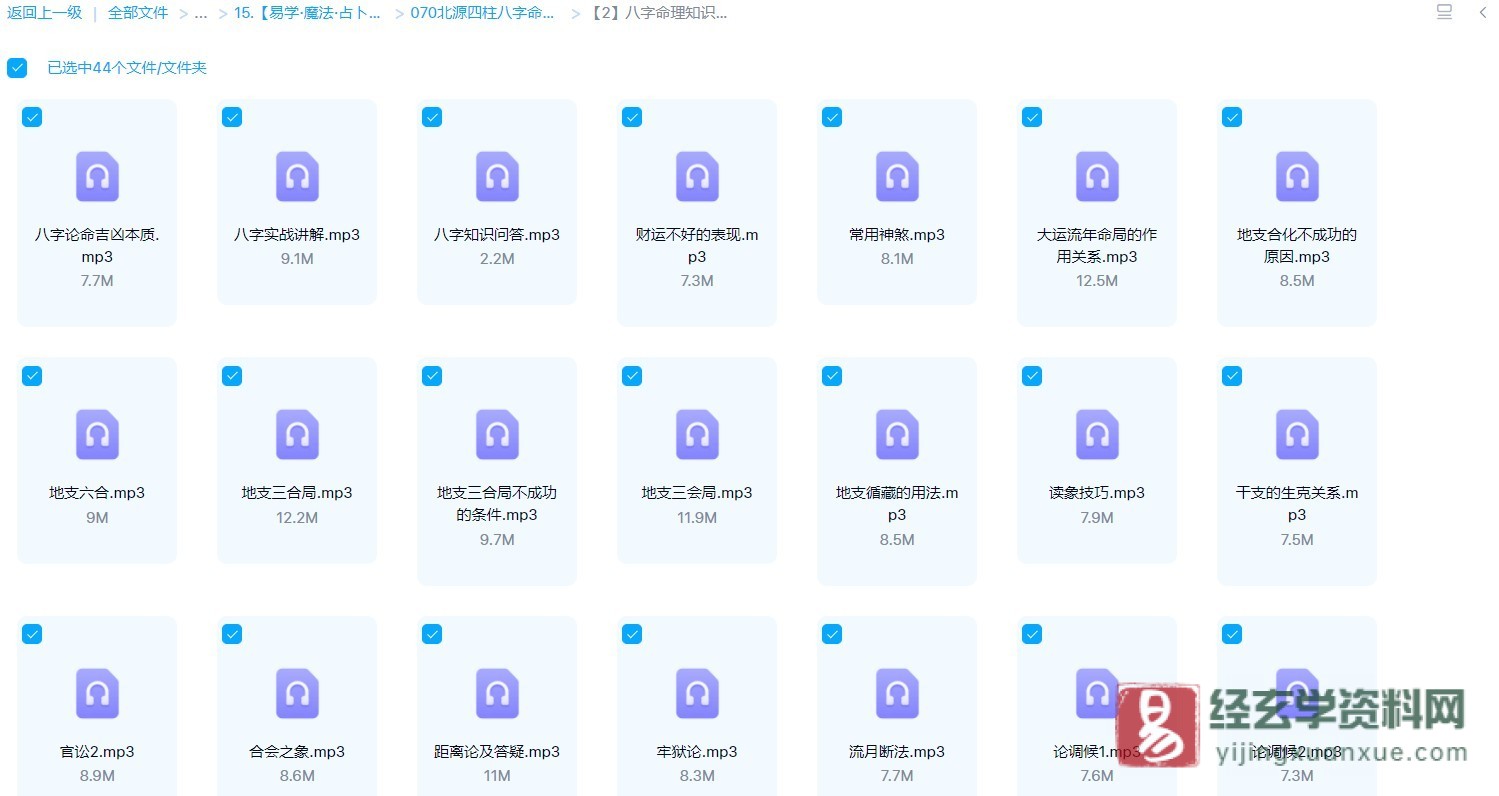Open the 八字论命吉凶本质.mp3 audio icon

point(97,177)
